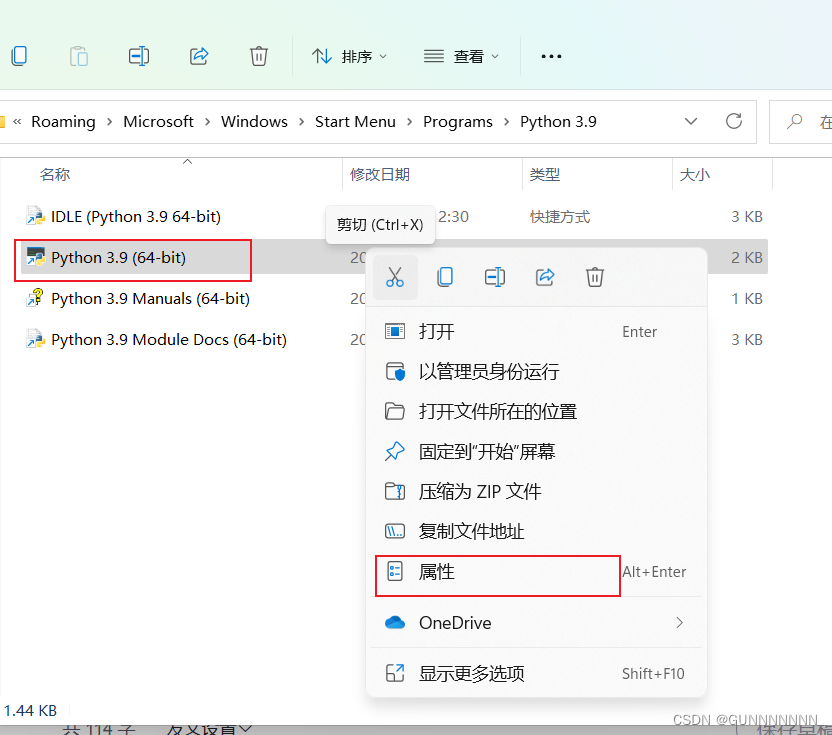Click the delete trash icon in the Explorer toolbar
The height and width of the screenshot is (735, 832).
click(259, 56)
